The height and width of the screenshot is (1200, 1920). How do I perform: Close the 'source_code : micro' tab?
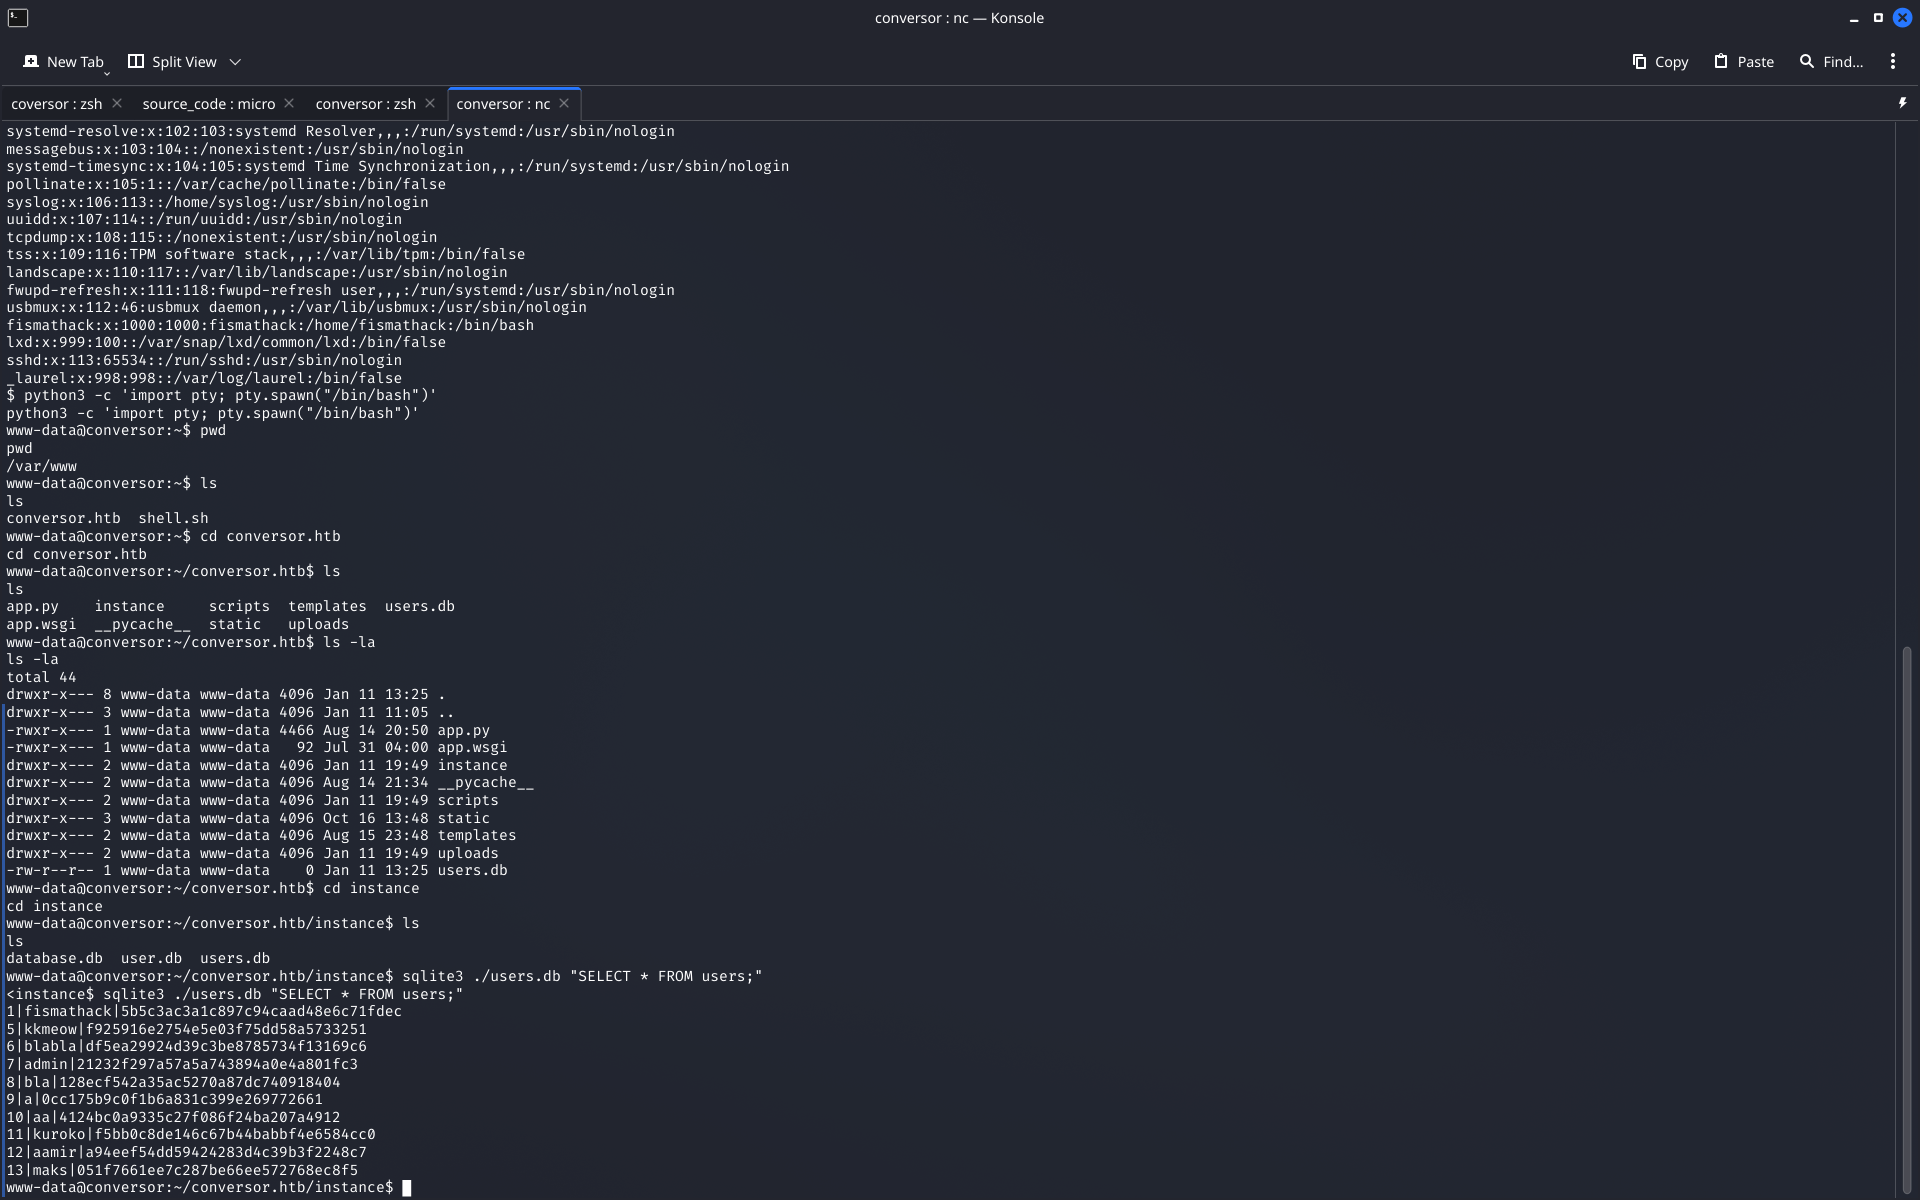[x=289, y=103]
